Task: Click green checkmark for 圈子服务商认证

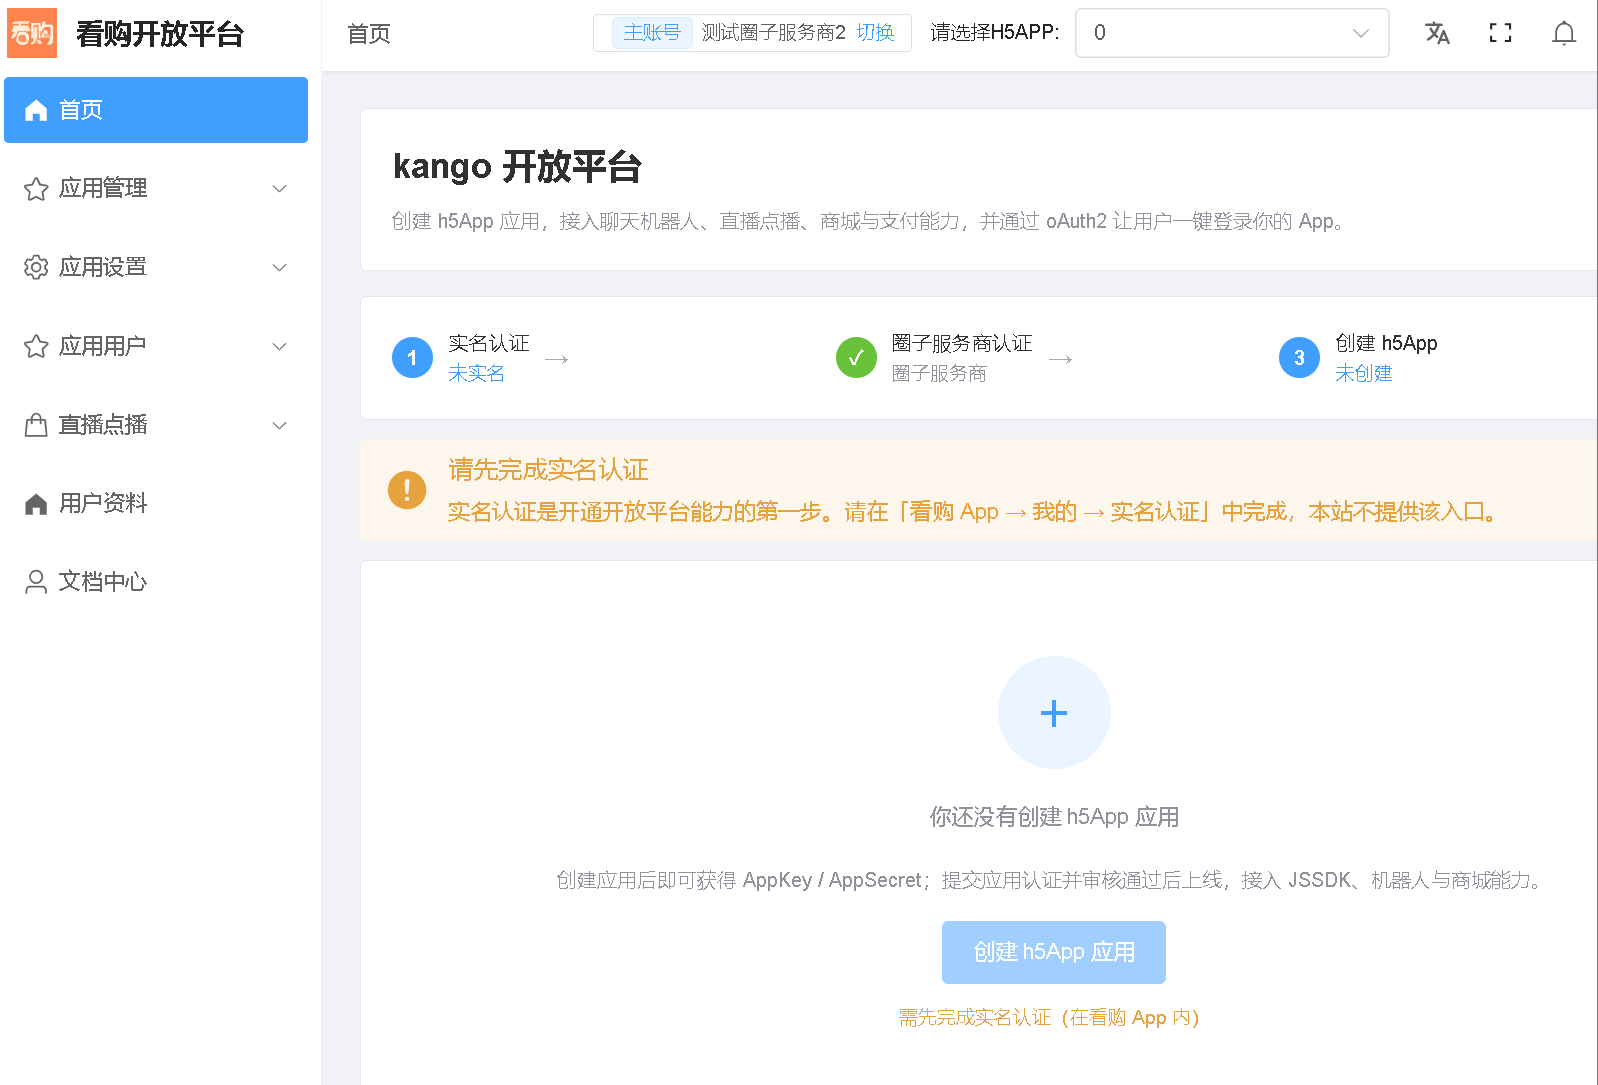Action: pos(856,358)
